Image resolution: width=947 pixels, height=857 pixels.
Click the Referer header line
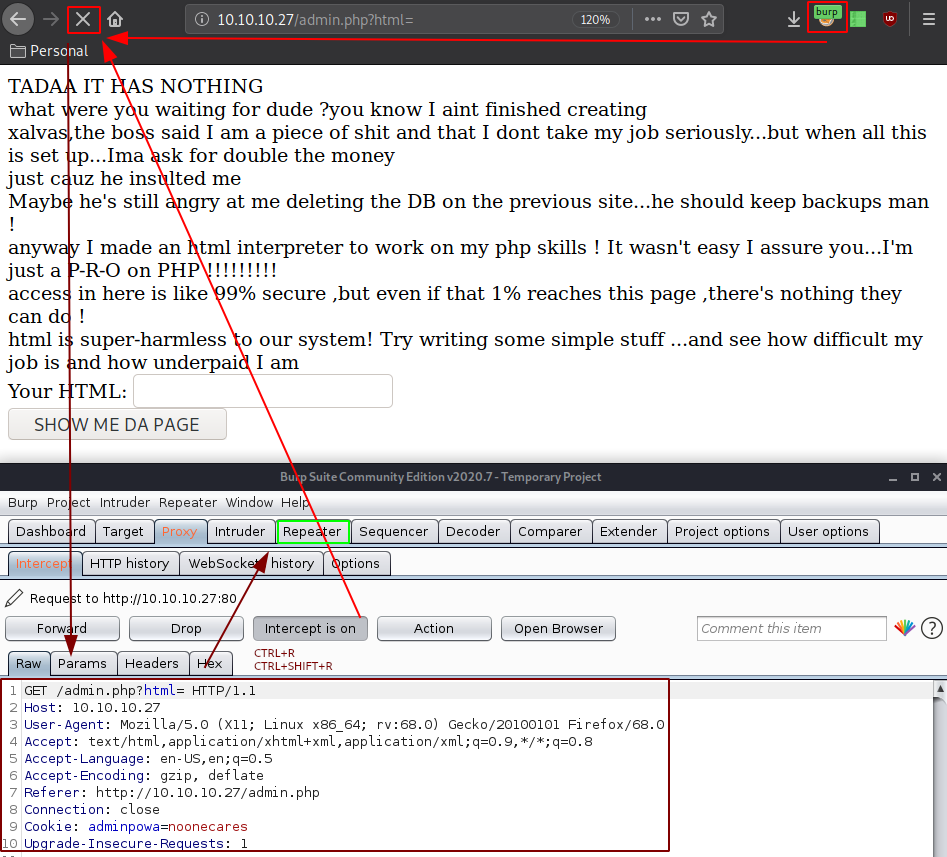172,792
